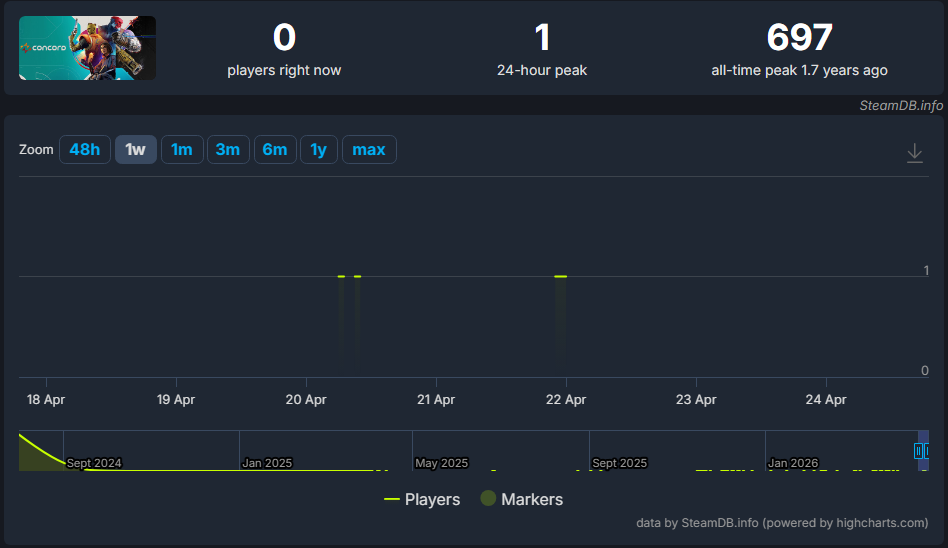This screenshot has width=948, height=548.
Task: Click the data by SteamDB.info highcharts credit
Action: [782, 523]
